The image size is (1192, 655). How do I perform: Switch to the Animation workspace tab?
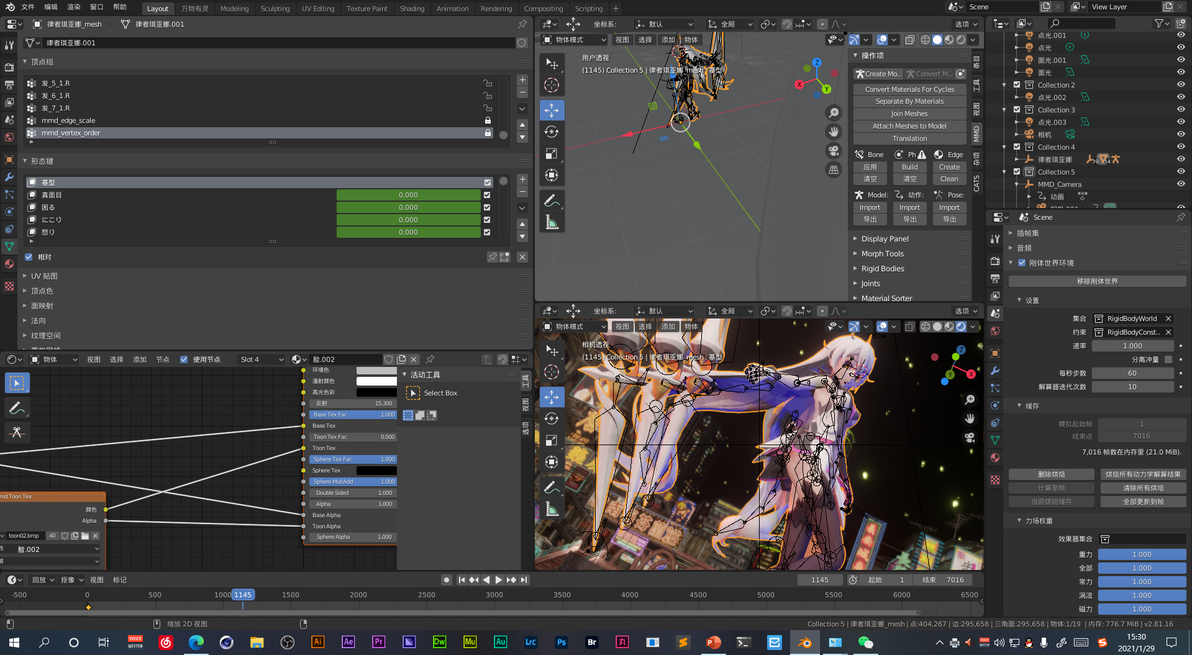click(452, 8)
